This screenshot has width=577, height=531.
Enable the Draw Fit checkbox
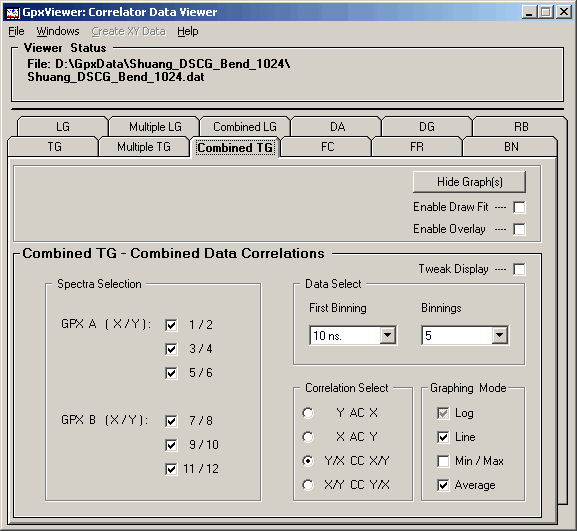pyautogui.click(x=519, y=207)
